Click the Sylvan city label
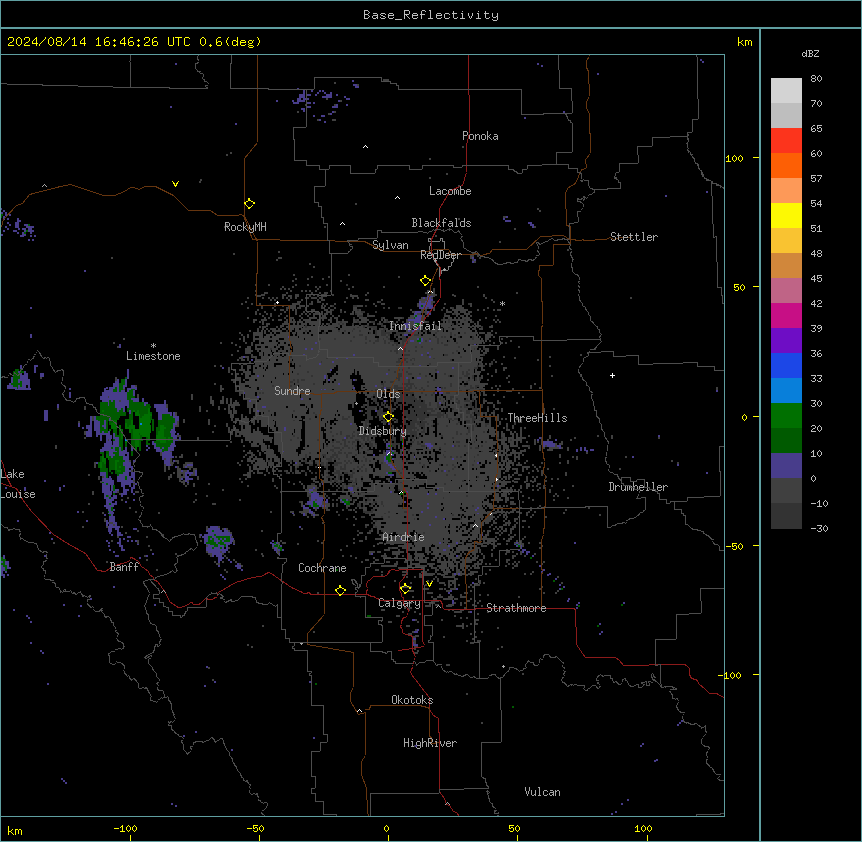Screen dimensions: 862x842 click(x=390, y=245)
